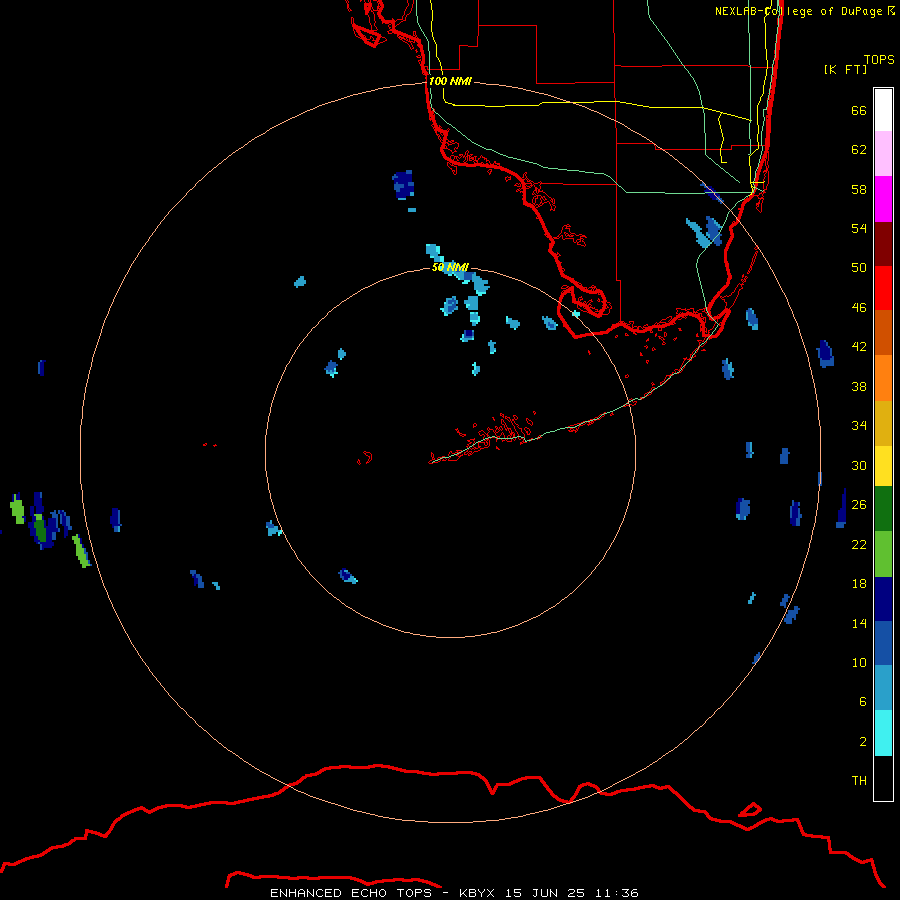Click the "46" legend value

pyautogui.click(x=859, y=308)
